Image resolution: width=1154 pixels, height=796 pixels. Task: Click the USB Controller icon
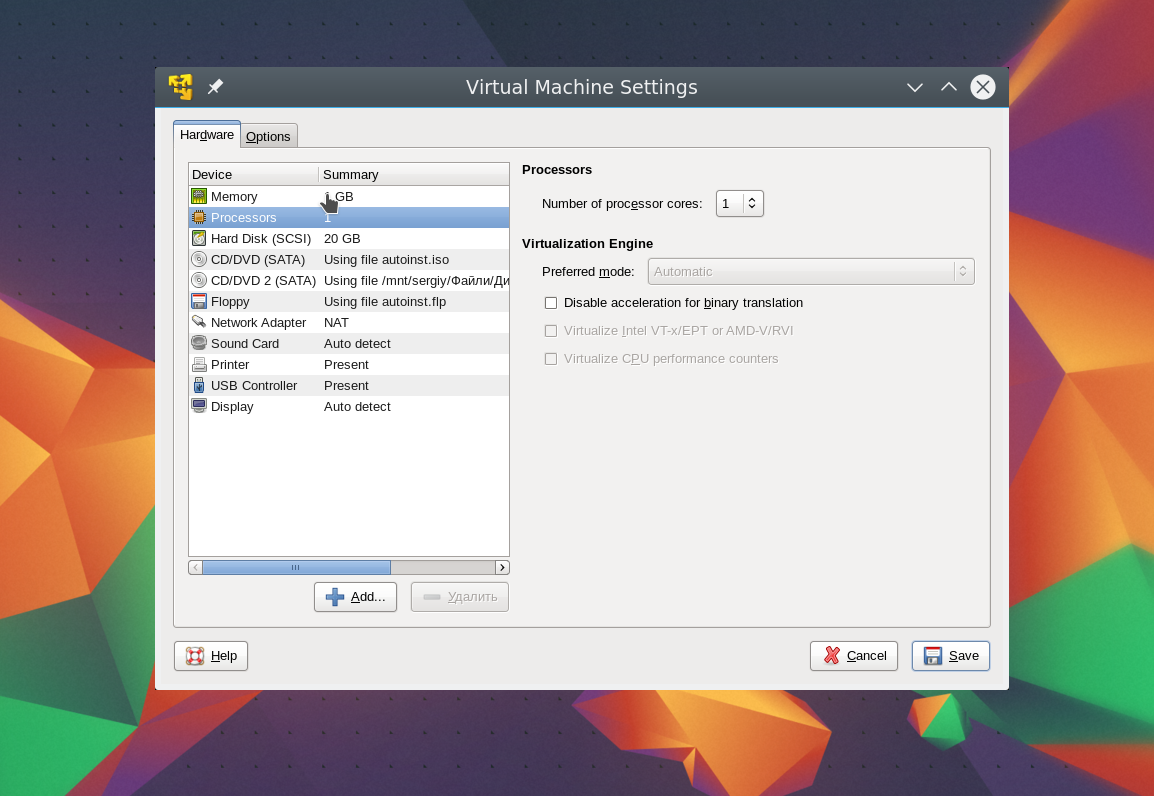[x=199, y=386]
